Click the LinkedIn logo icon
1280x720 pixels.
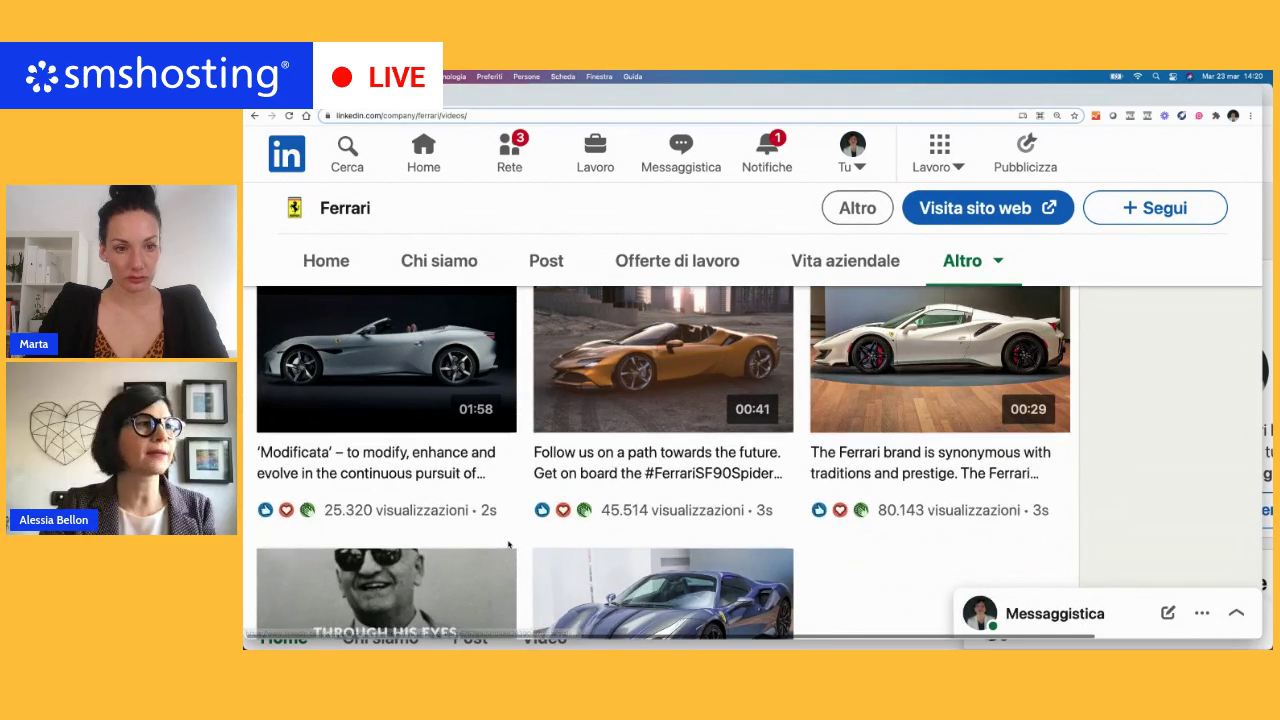[287, 154]
